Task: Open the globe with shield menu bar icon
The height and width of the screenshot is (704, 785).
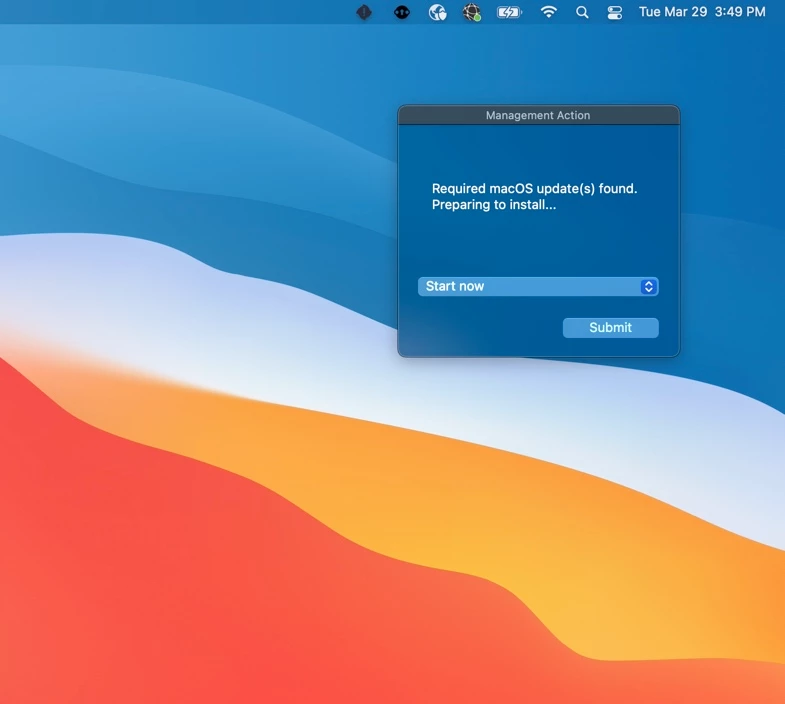Action: 438,12
